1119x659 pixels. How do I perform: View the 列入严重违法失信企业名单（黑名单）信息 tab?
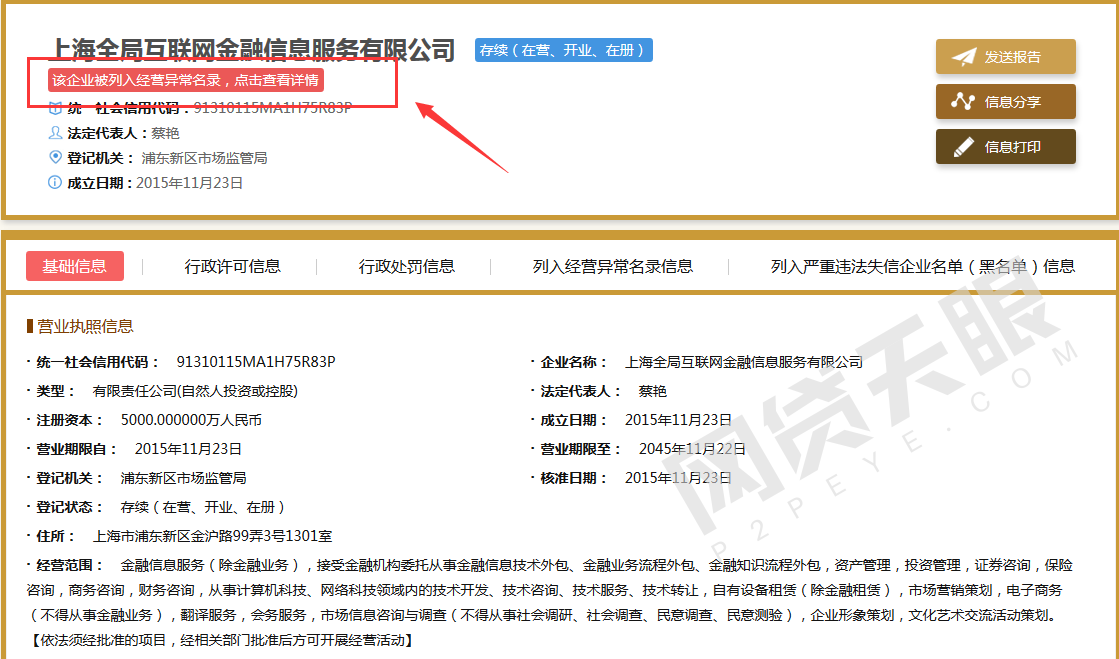point(923,266)
